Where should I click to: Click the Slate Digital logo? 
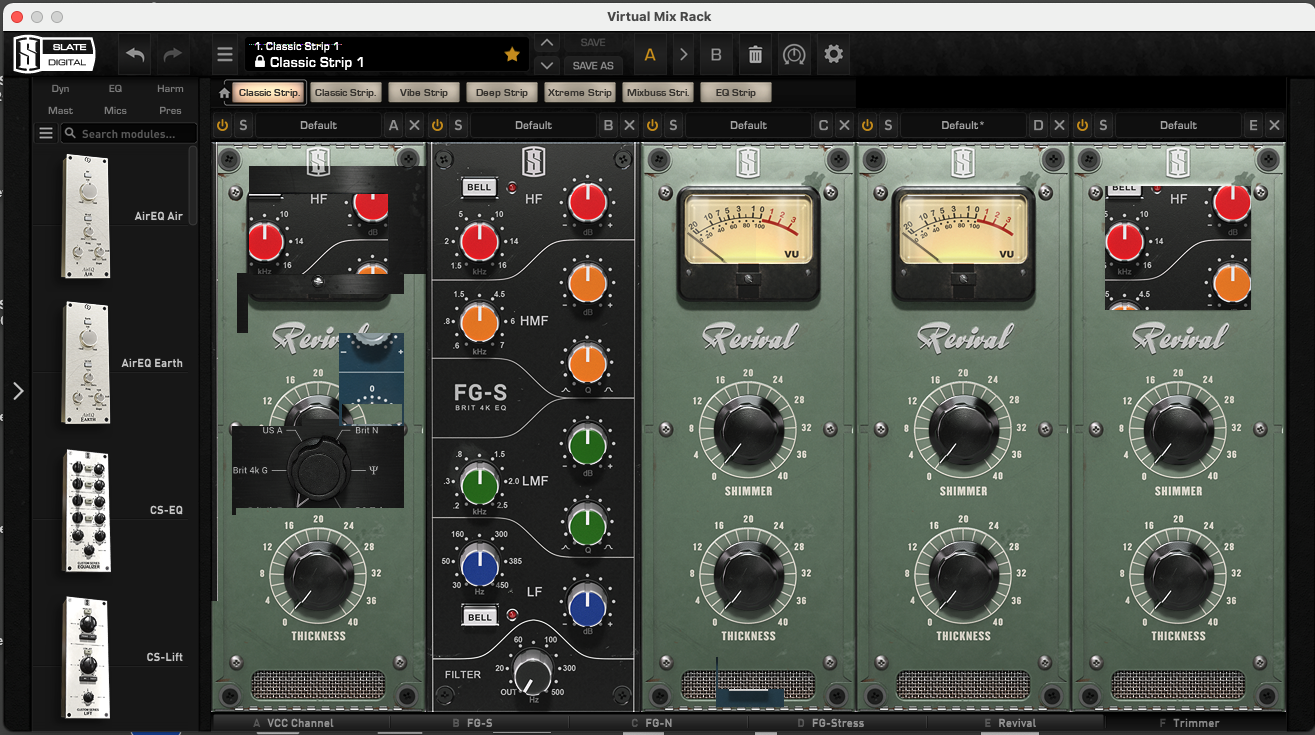point(54,55)
